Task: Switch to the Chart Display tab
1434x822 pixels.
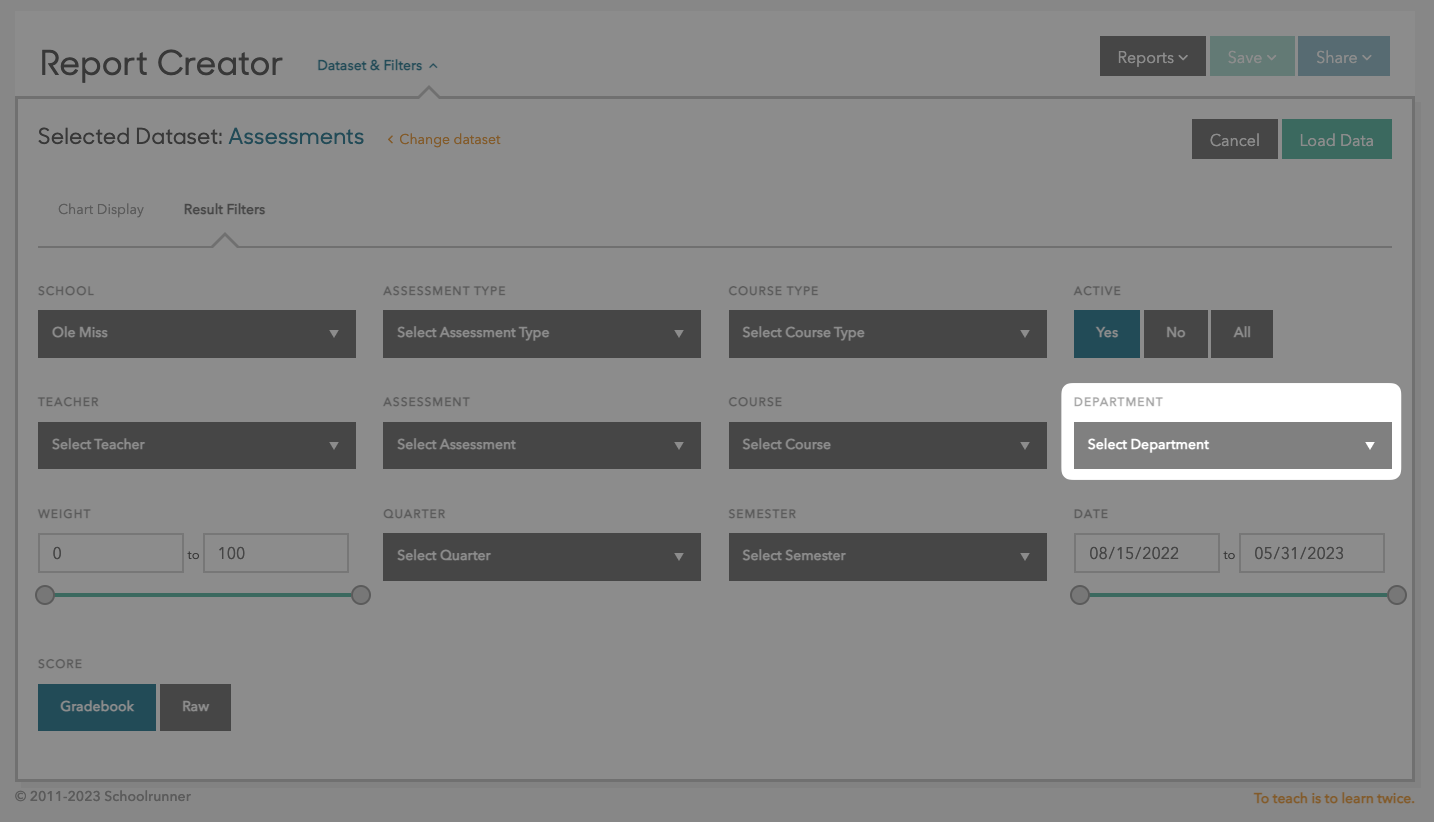Action: [x=101, y=210]
